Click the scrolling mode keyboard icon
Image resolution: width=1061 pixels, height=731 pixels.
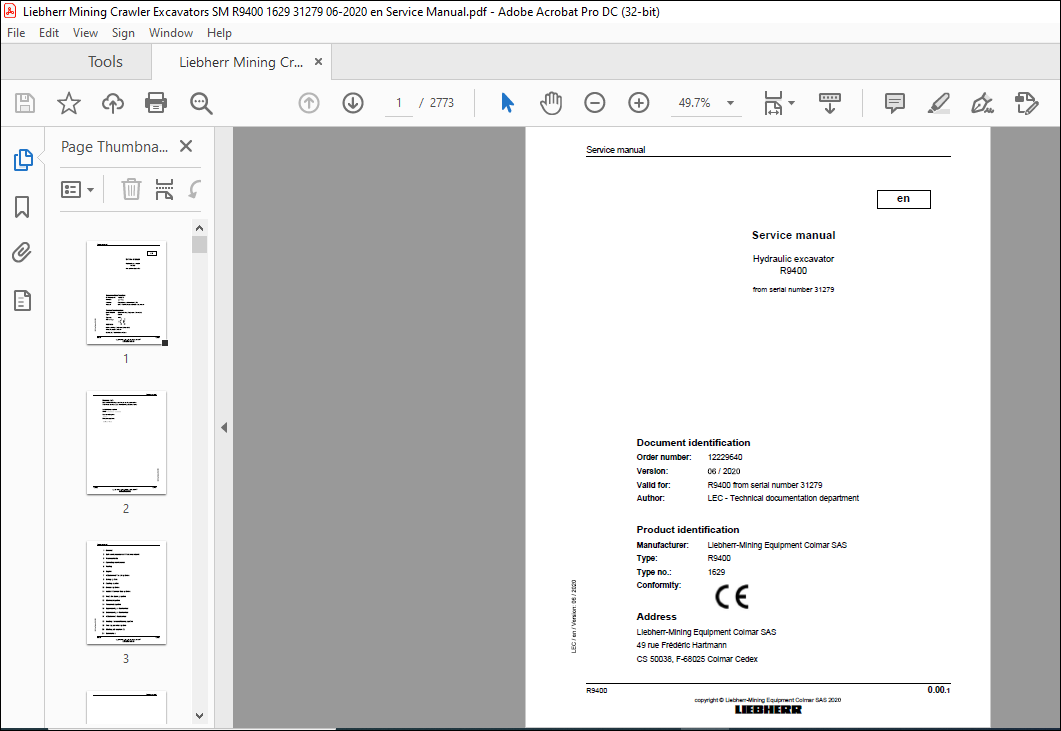[x=830, y=103]
